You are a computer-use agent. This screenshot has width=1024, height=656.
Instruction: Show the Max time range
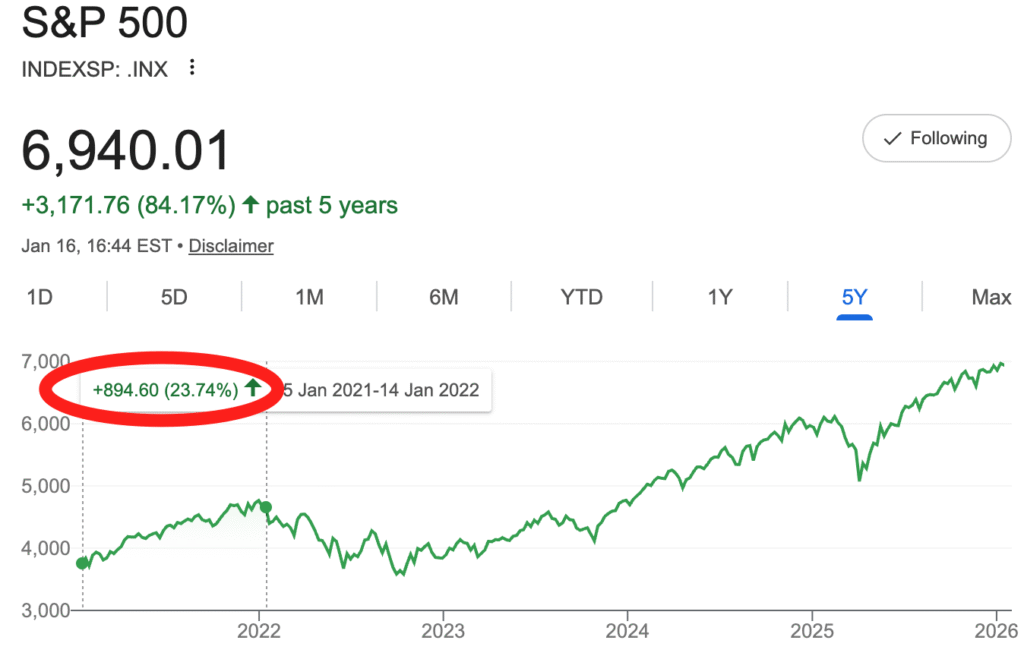coord(991,297)
